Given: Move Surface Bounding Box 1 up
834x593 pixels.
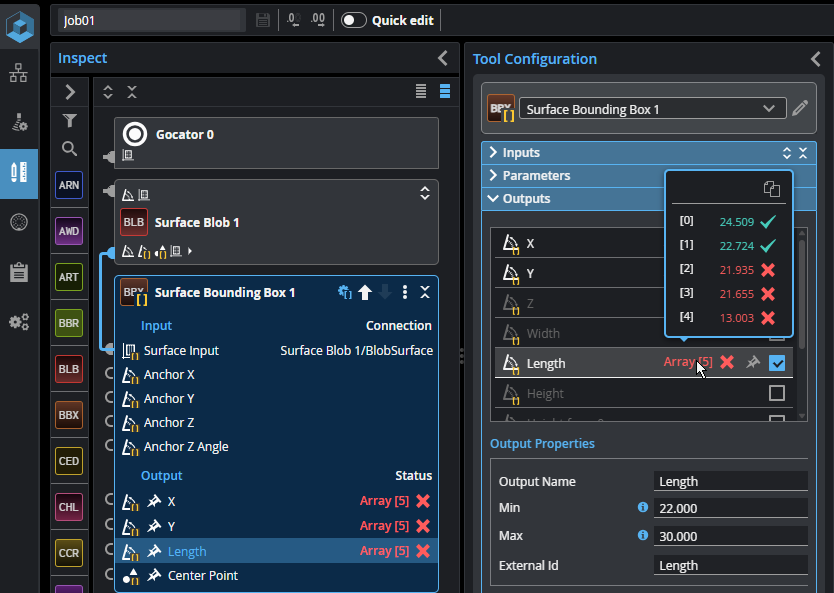Looking at the screenshot, I should click(x=365, y=292).
